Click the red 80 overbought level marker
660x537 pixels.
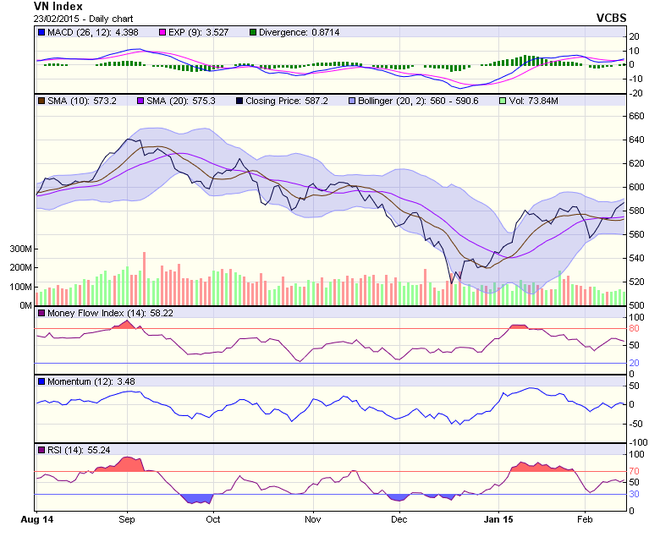[x=634, y=329]
